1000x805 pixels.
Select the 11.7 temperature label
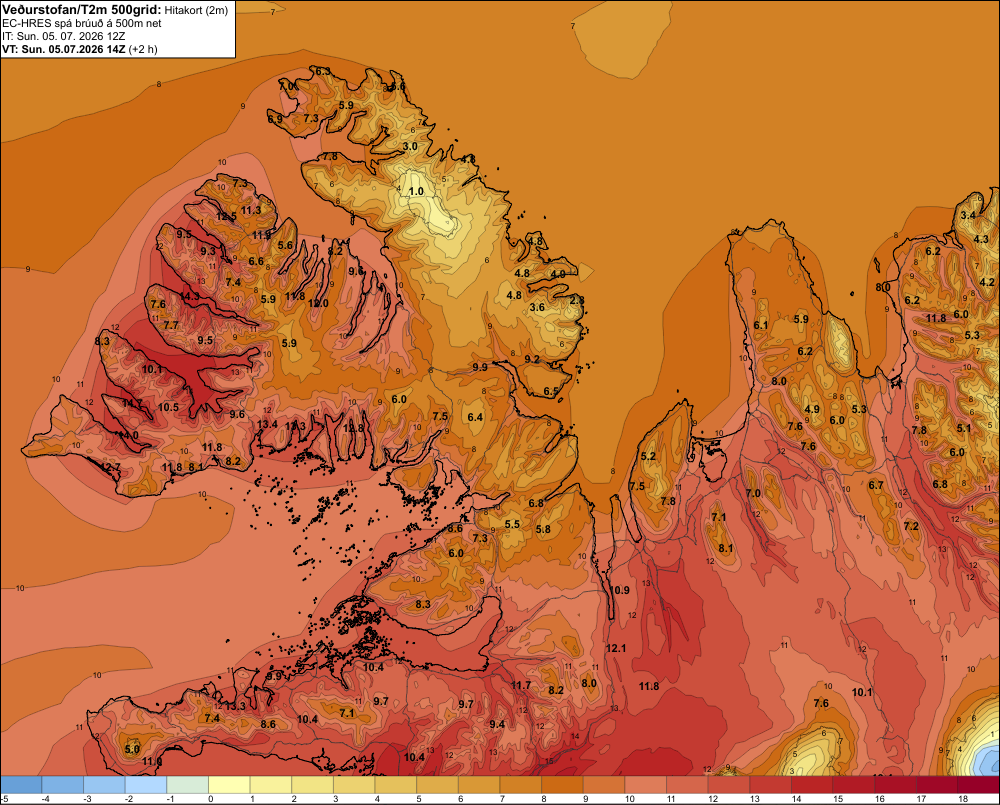(x=521, y=685)
